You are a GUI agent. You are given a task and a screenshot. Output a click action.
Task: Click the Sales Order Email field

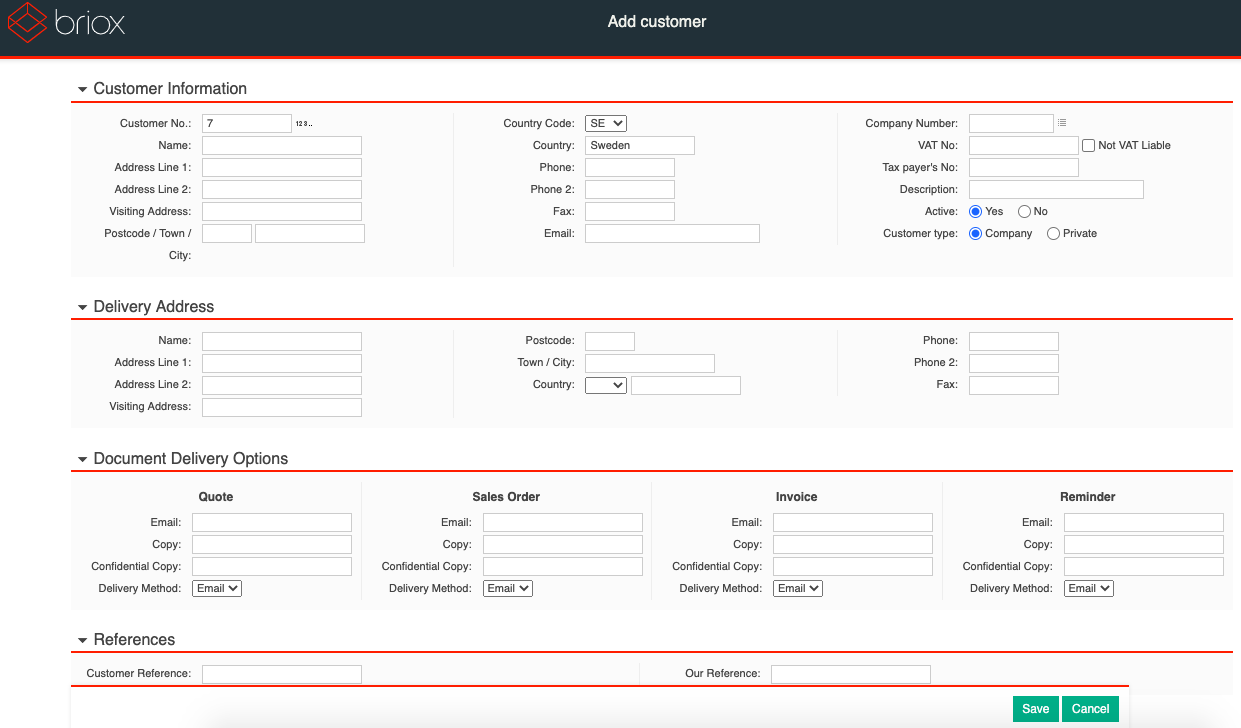tap(563, 522)
